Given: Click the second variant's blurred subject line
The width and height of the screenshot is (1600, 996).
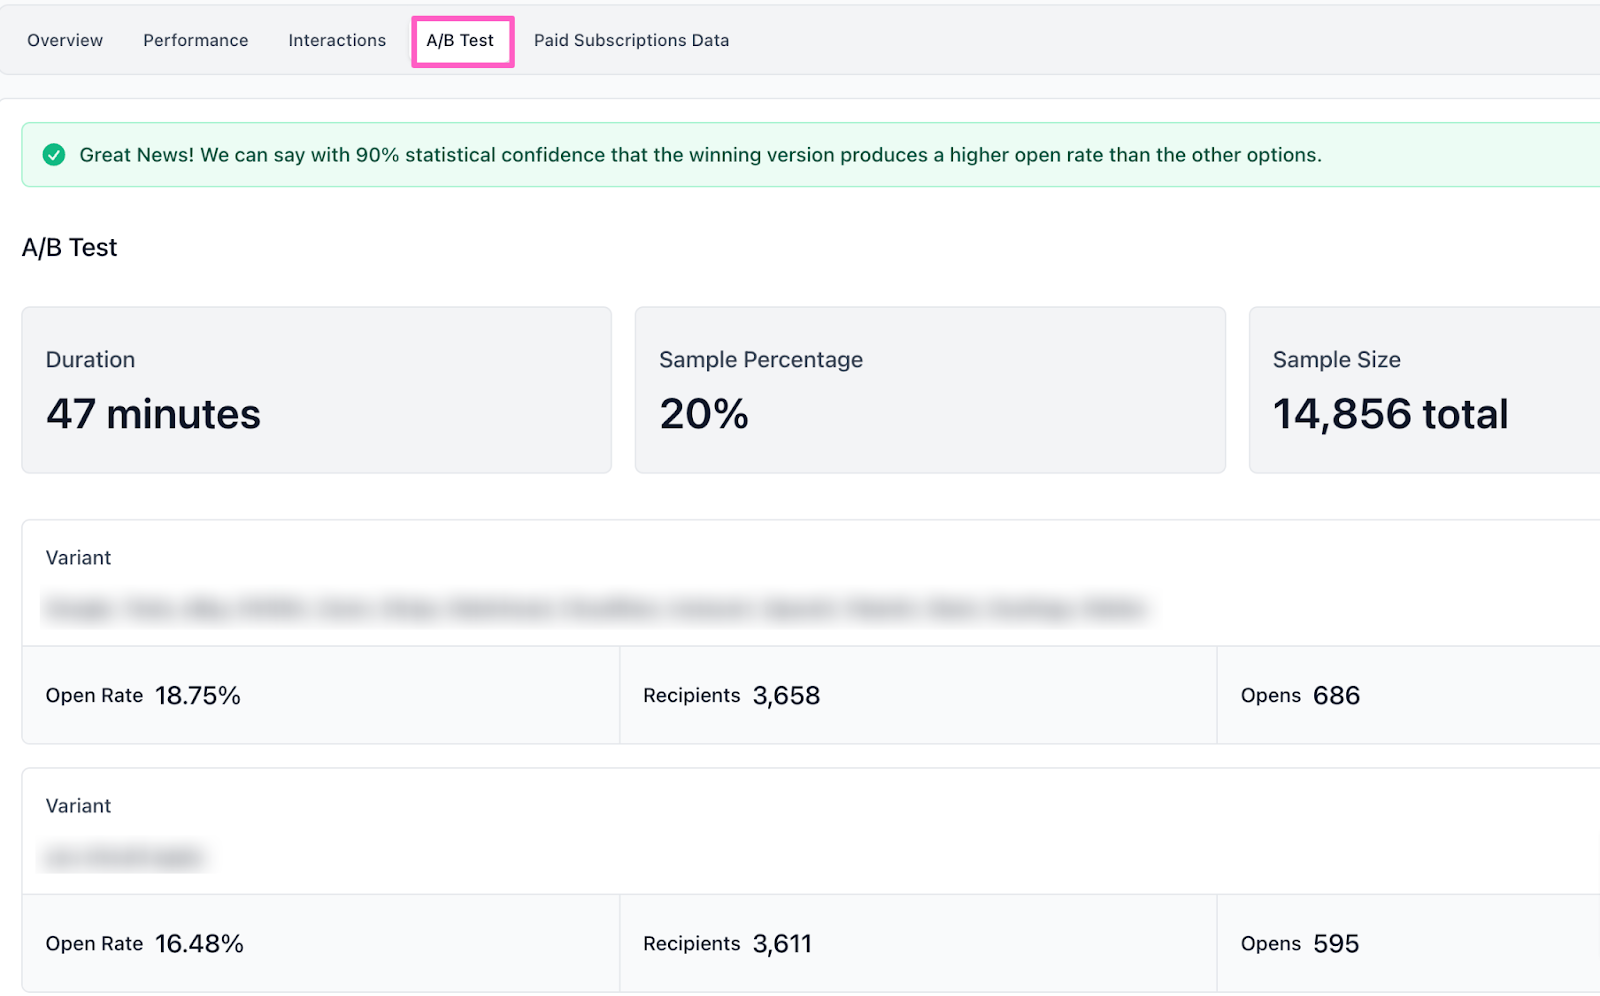Looking at the screenshot, I should pyautogui.click(x=125, y=857).
